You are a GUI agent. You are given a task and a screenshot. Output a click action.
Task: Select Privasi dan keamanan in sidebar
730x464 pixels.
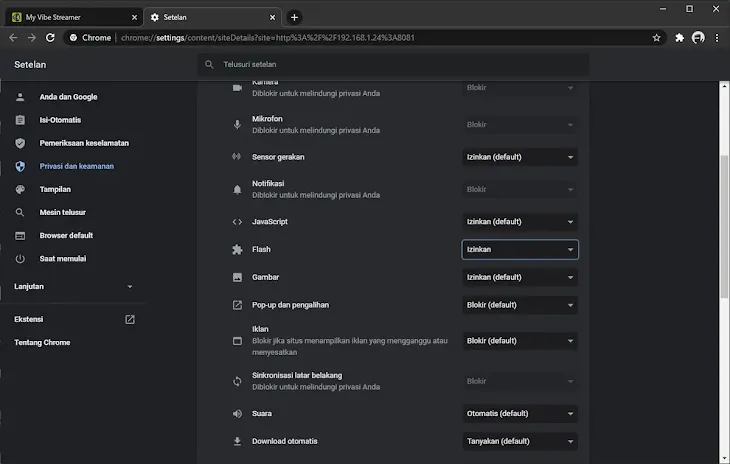tap(76, 166)
